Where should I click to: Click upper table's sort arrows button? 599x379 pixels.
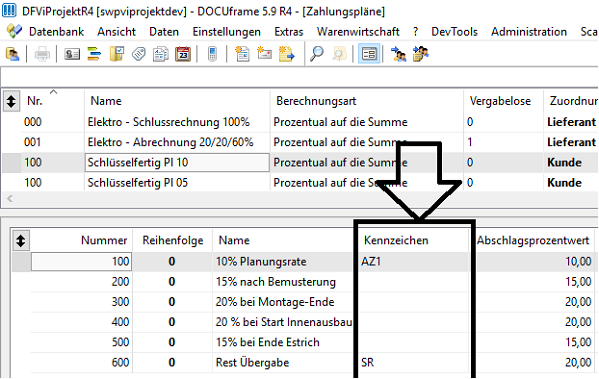(x=11, y=101)
